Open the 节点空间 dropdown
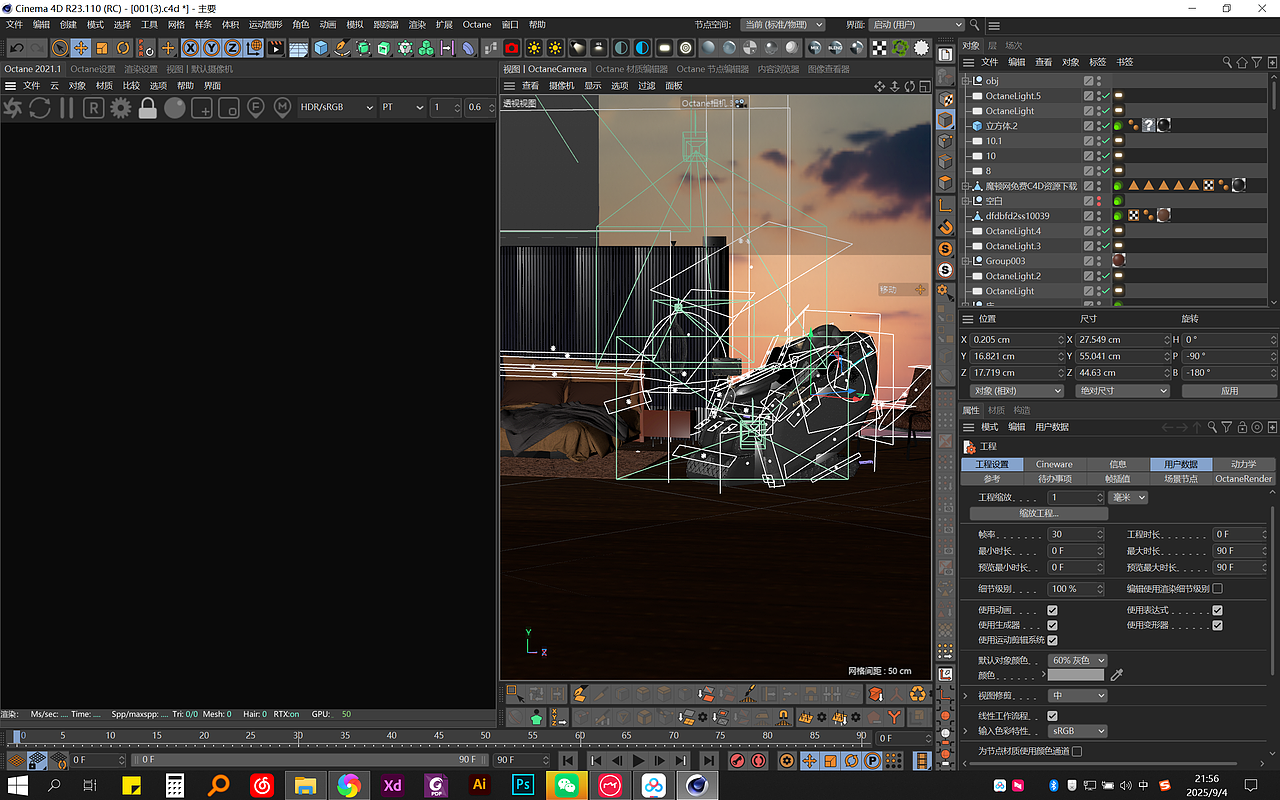 point(784,24)
